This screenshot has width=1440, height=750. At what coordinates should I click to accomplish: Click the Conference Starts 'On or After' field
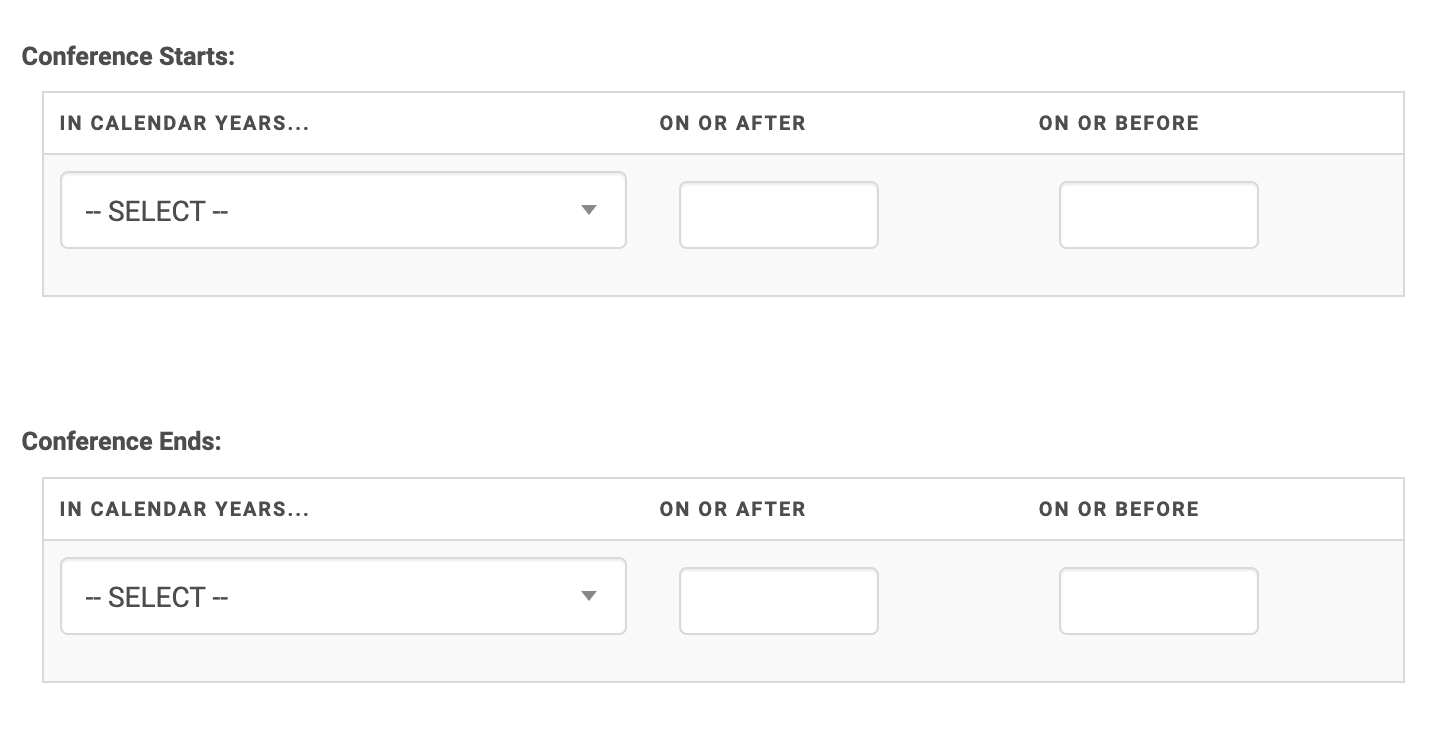click(778, 215)
